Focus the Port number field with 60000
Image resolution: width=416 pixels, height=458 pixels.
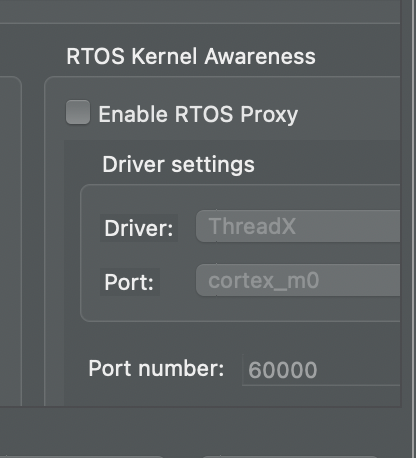(321, 370)
